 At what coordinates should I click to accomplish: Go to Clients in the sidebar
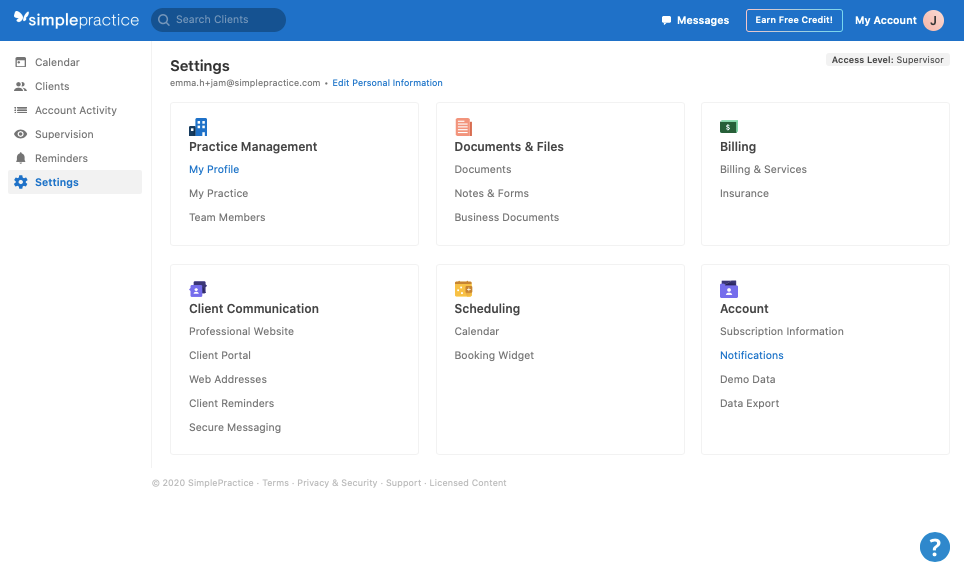[x=74, y=86]
